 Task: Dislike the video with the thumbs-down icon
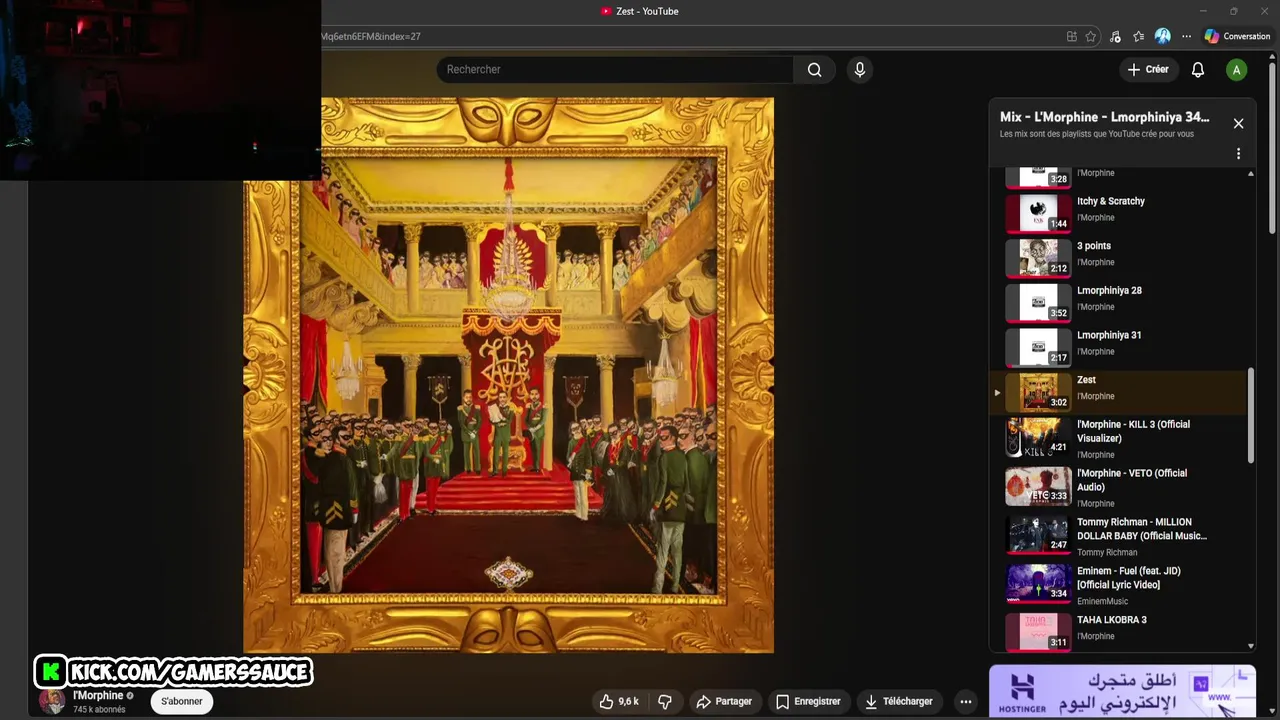click(664, 701)
